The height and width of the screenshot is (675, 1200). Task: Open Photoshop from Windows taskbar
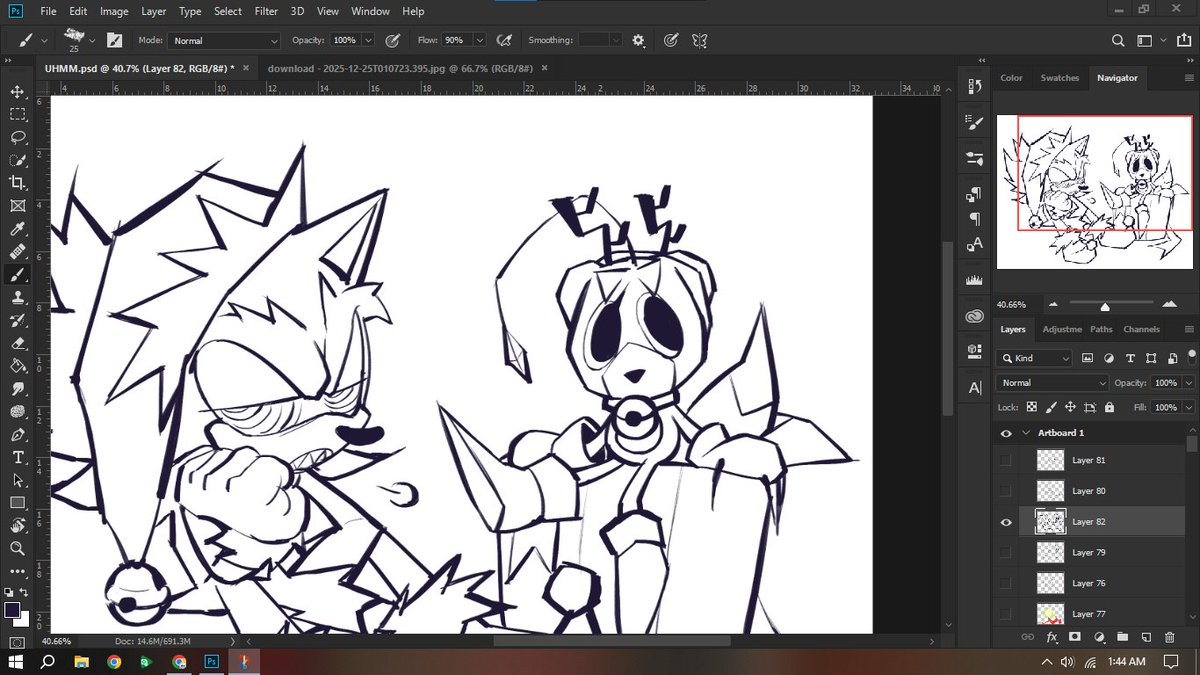tap(212, 661)
